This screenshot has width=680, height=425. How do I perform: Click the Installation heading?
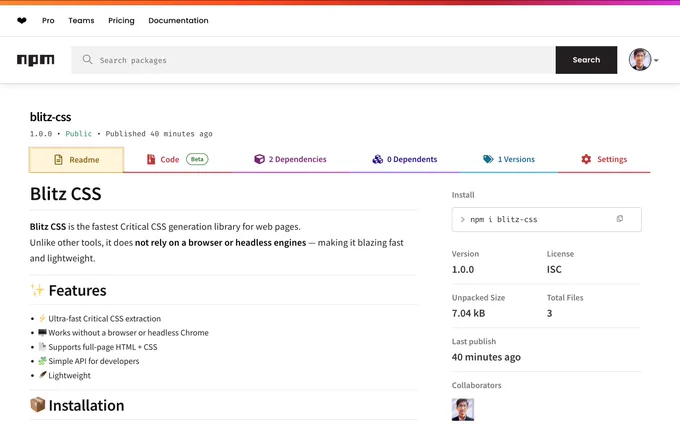coord(77,405)
